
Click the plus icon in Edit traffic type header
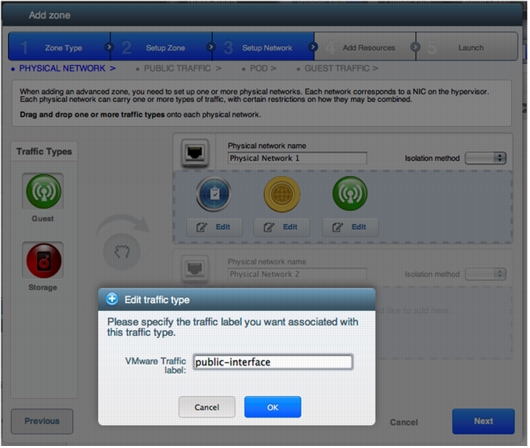[x=112, y=300]
